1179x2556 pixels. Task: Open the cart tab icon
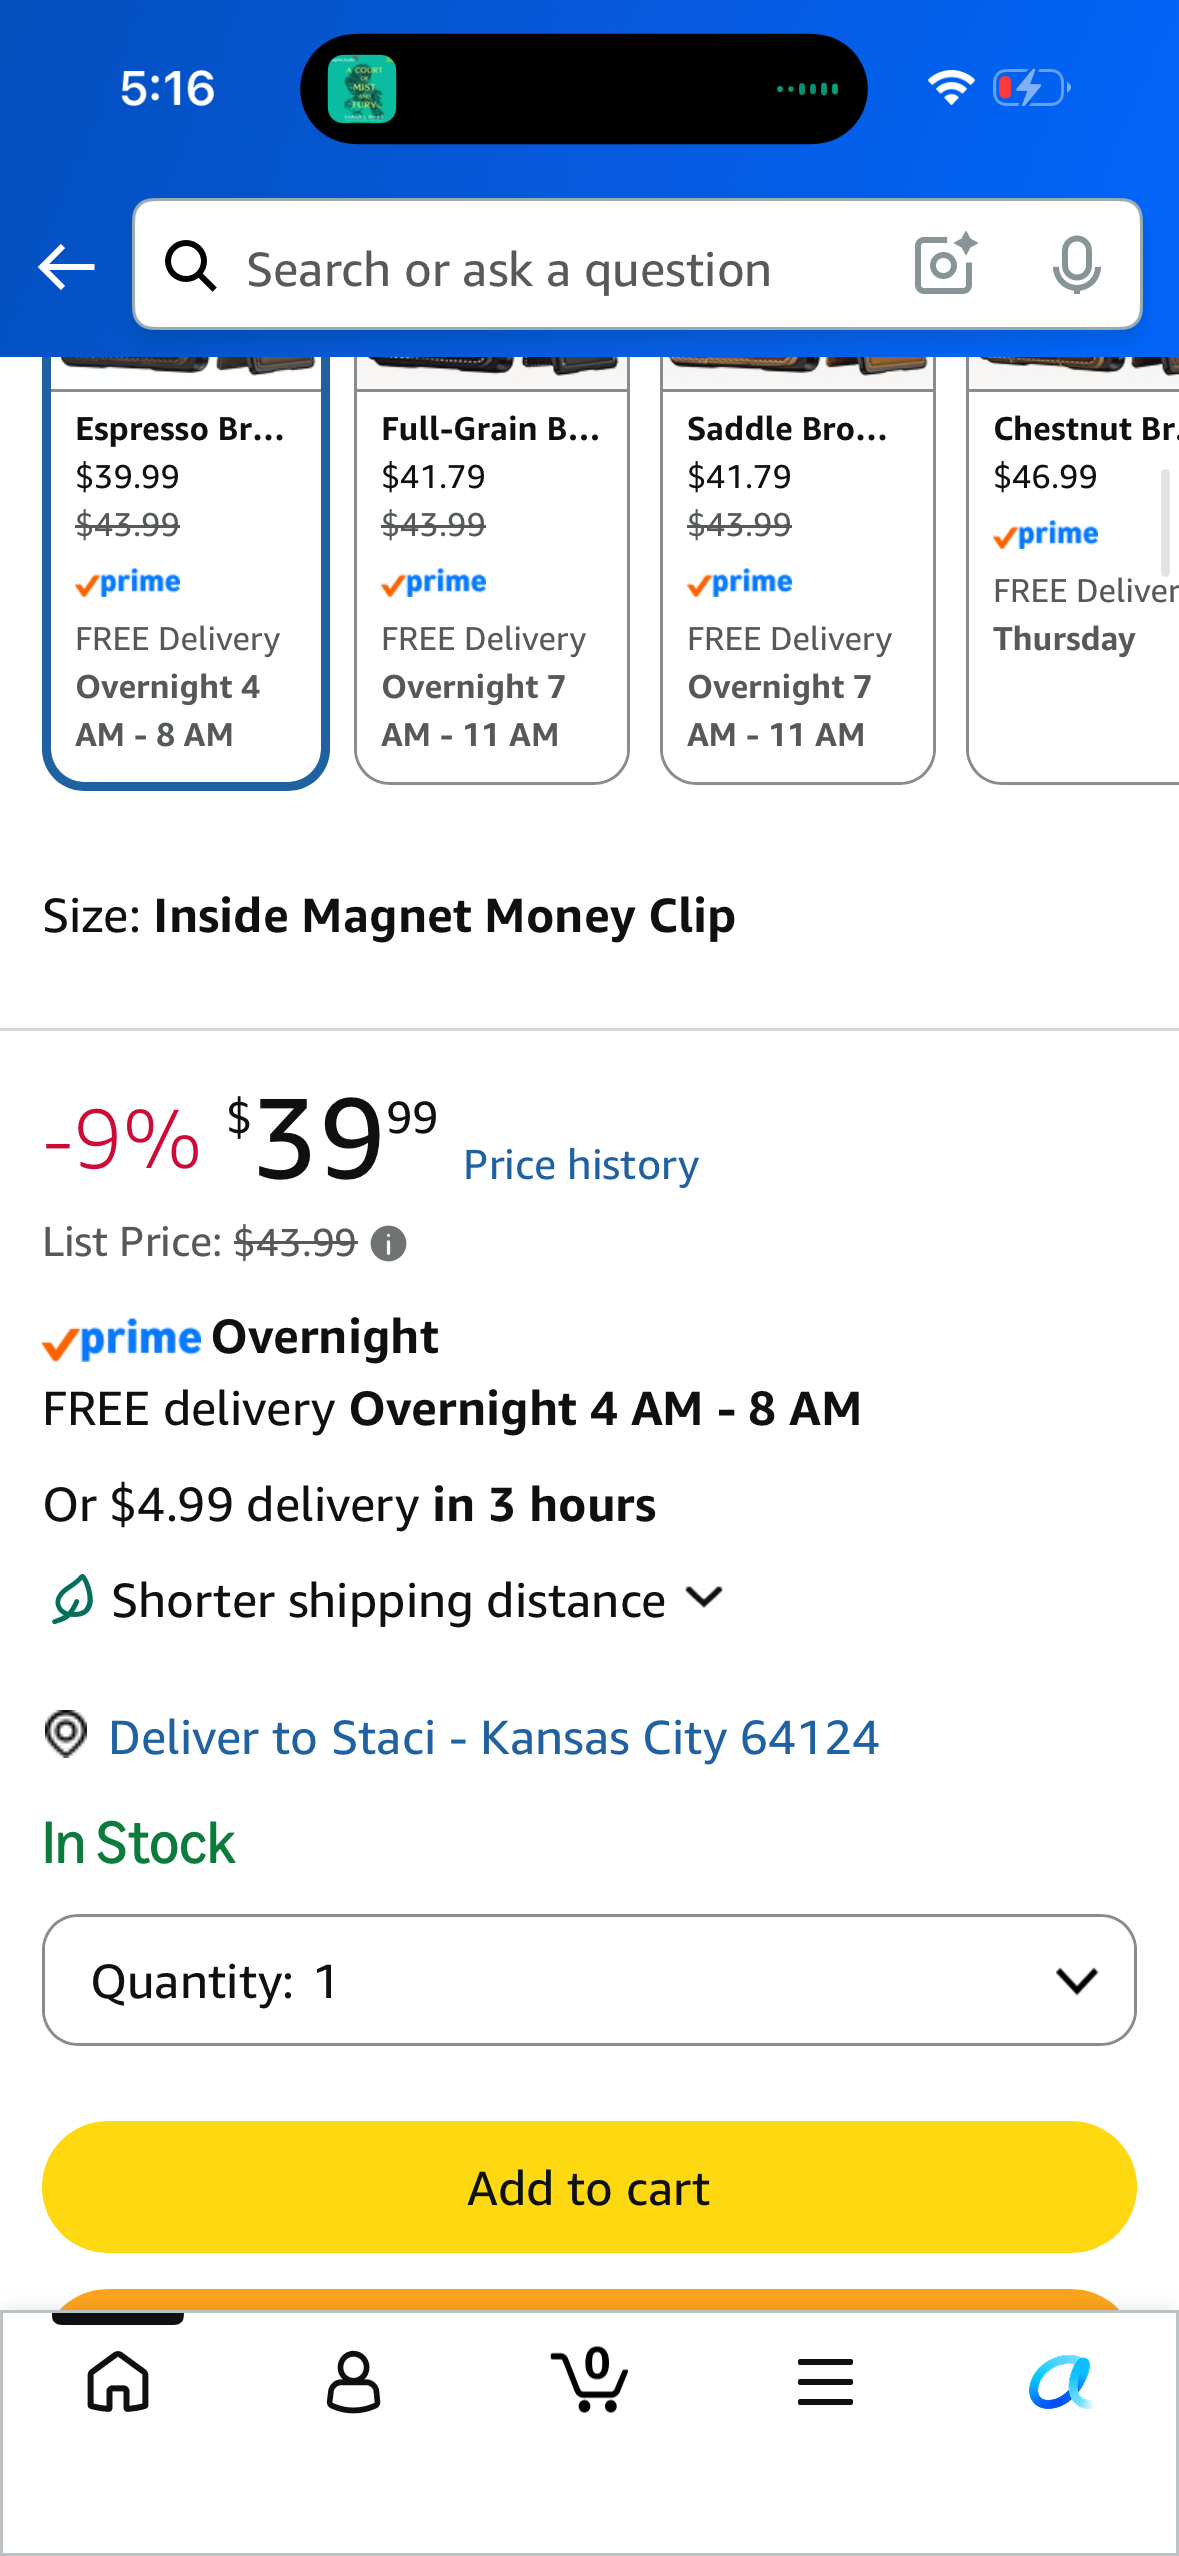pyautogui.click(x=590, y=2380)
